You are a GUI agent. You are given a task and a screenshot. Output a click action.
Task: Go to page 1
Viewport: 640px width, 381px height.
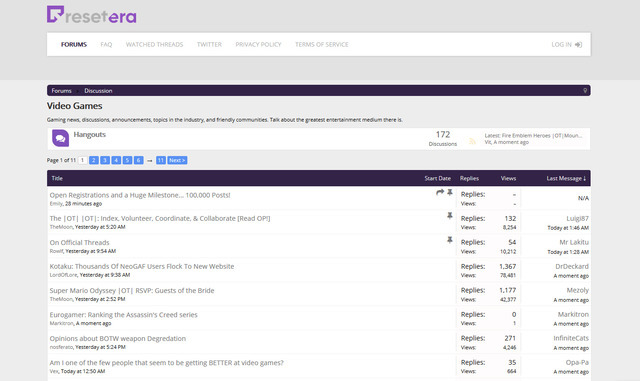82,160
